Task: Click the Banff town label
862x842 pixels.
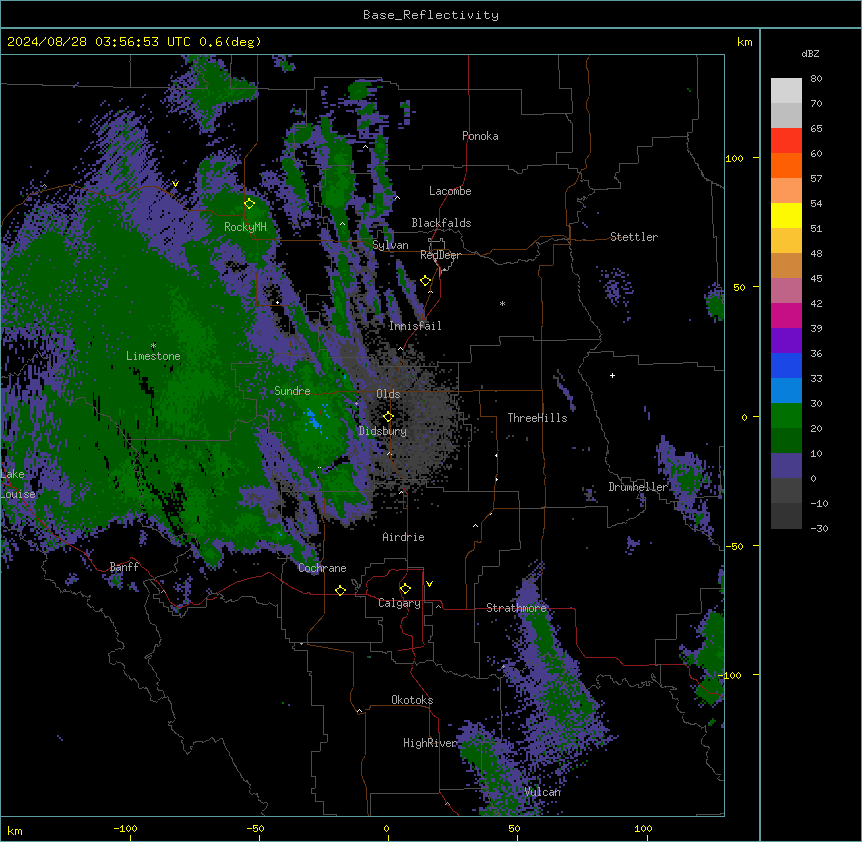Action: coord(124,567)
